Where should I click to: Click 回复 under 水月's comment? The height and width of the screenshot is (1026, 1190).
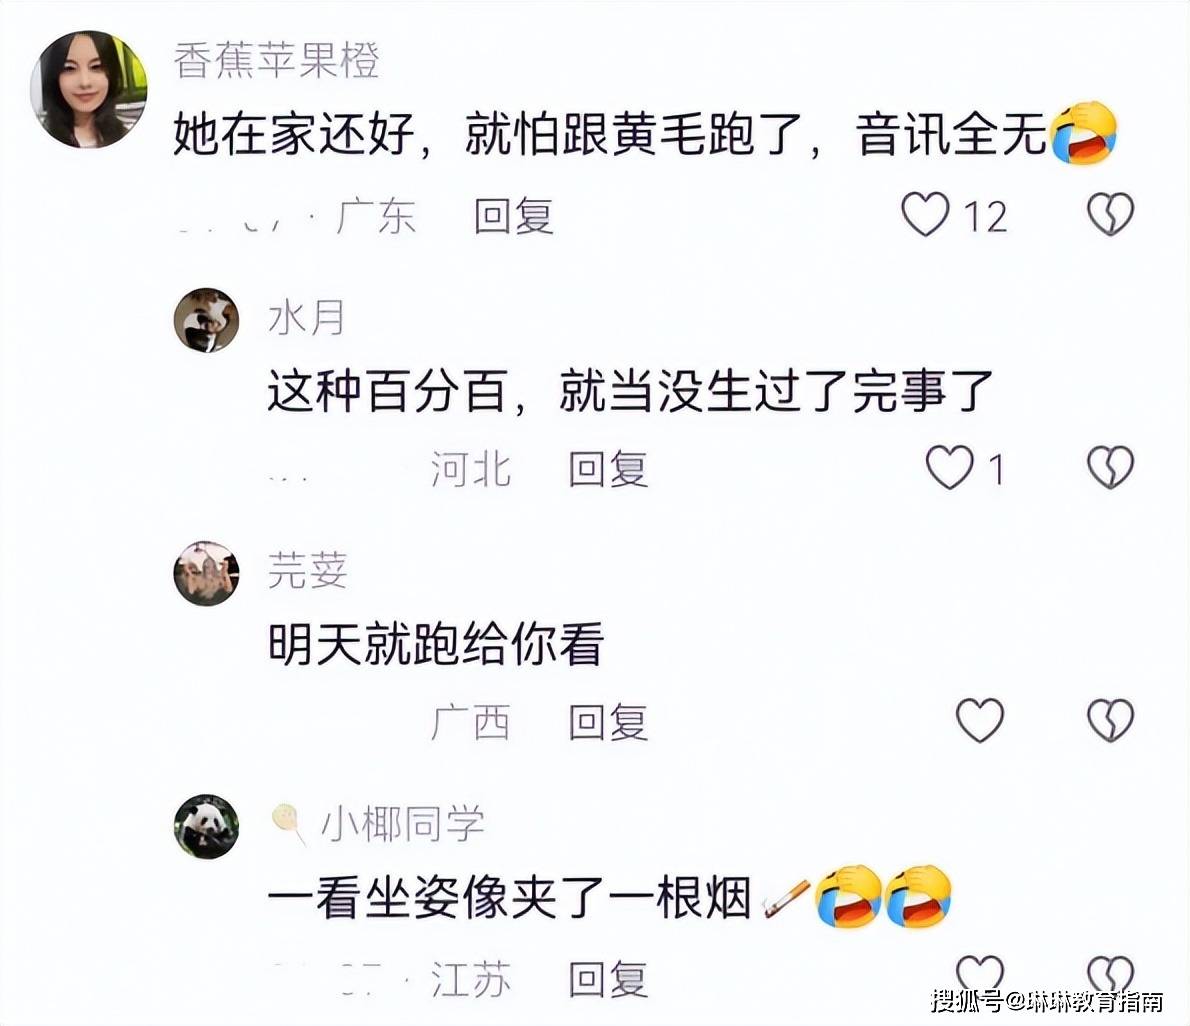(x=609, y=469)
